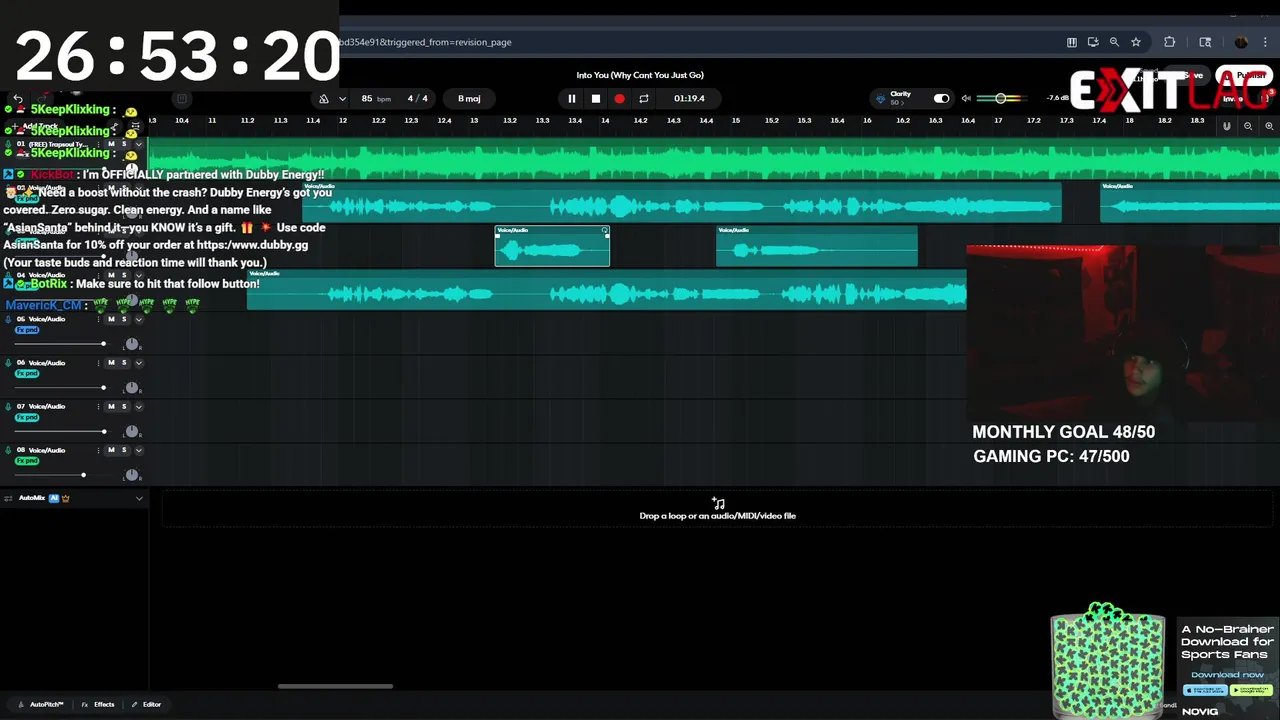Solo track 08 Voice/Audio
Viewport: 1280px width, 720px height.
click(x=124, y=450)
